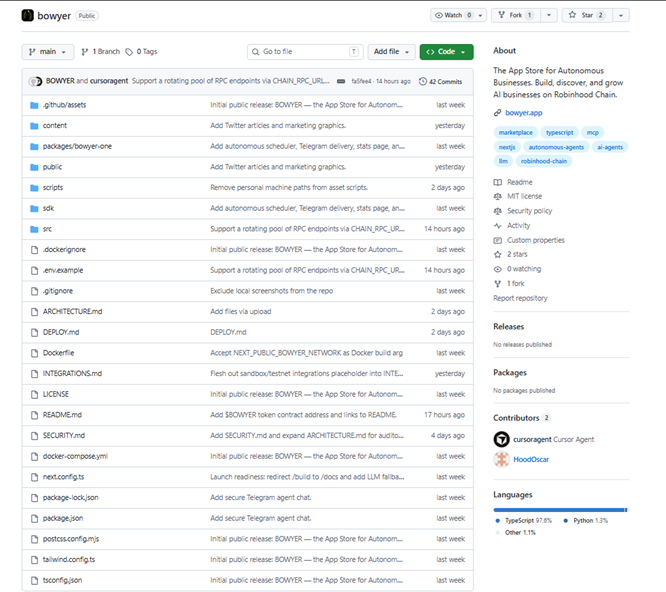
Task: Click the Activity pulse icon
Action: (x=497, y=226)
